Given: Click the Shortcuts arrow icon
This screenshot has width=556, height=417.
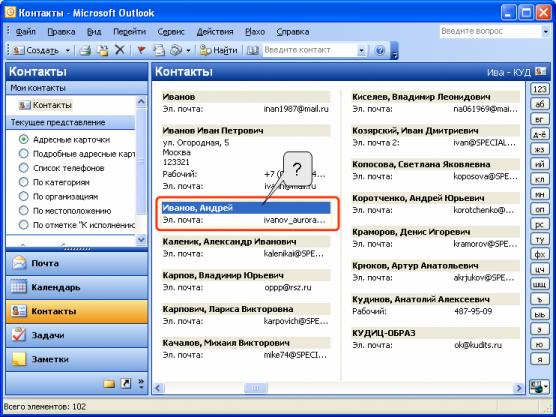Looking at the screenshot, I should [x=126, y=383].
